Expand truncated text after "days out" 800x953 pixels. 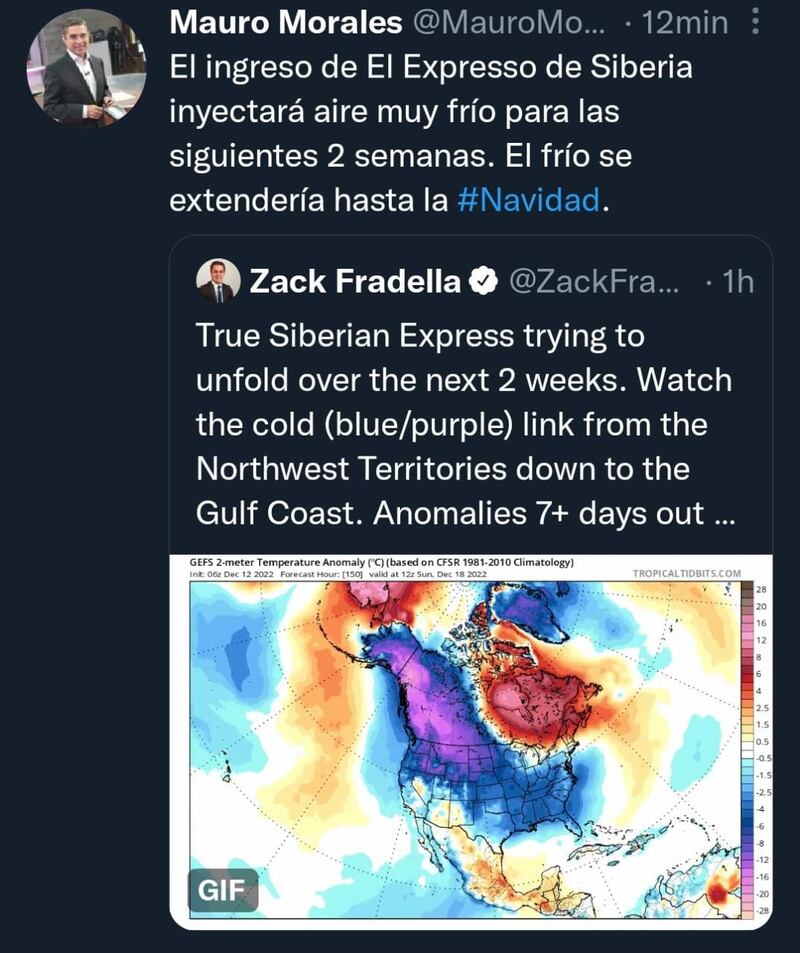coord(724,514)
